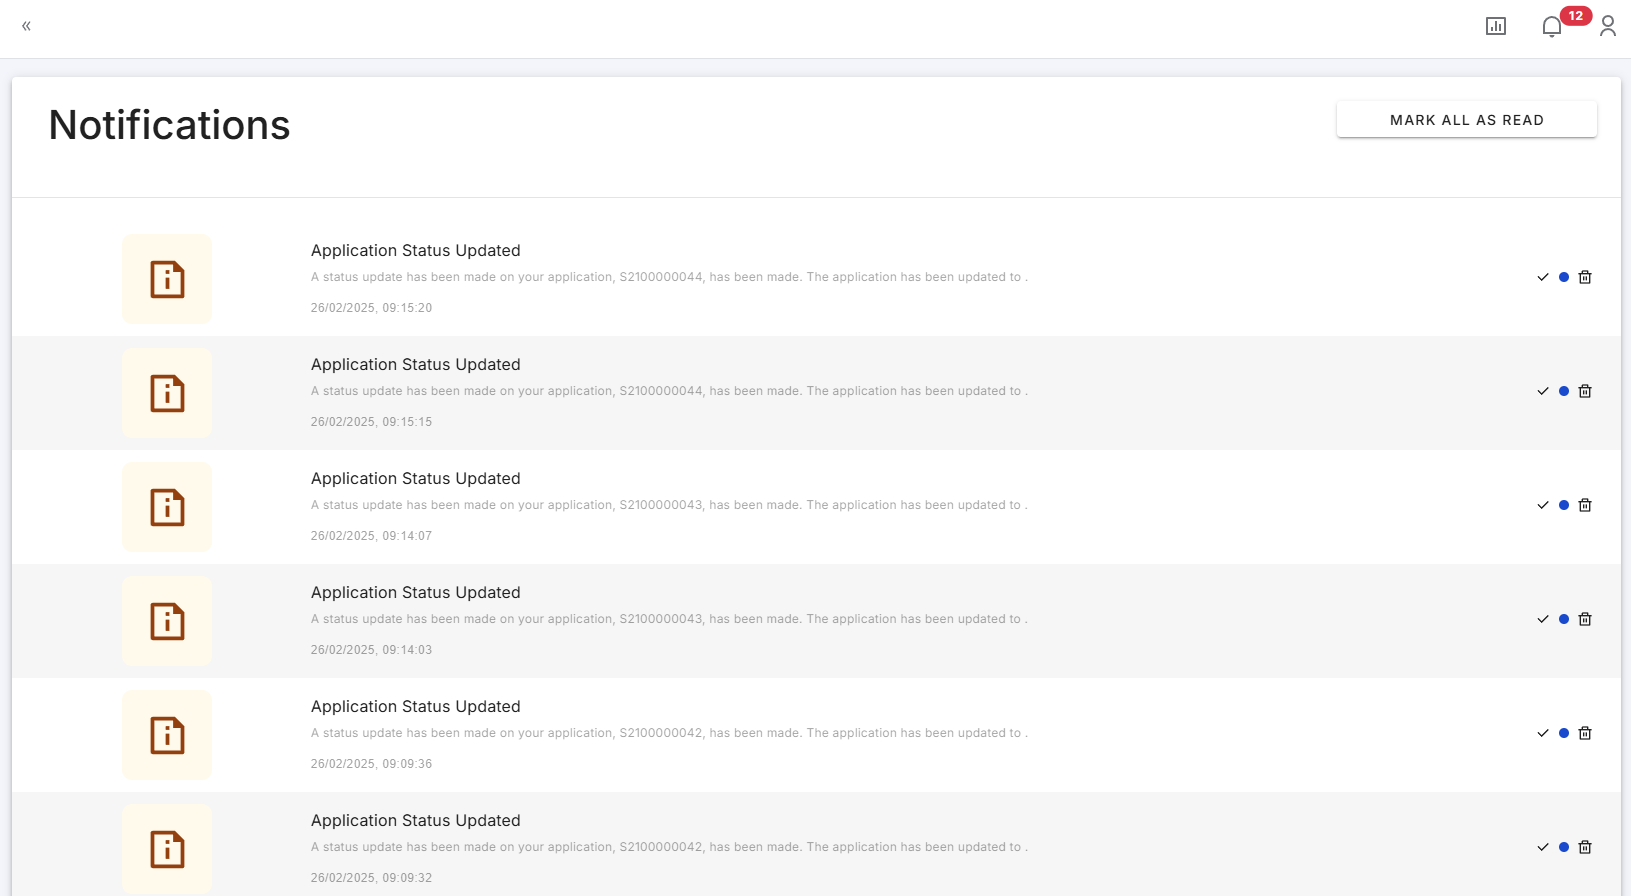Delete the notification from 09:15:20

[1585, 277]
